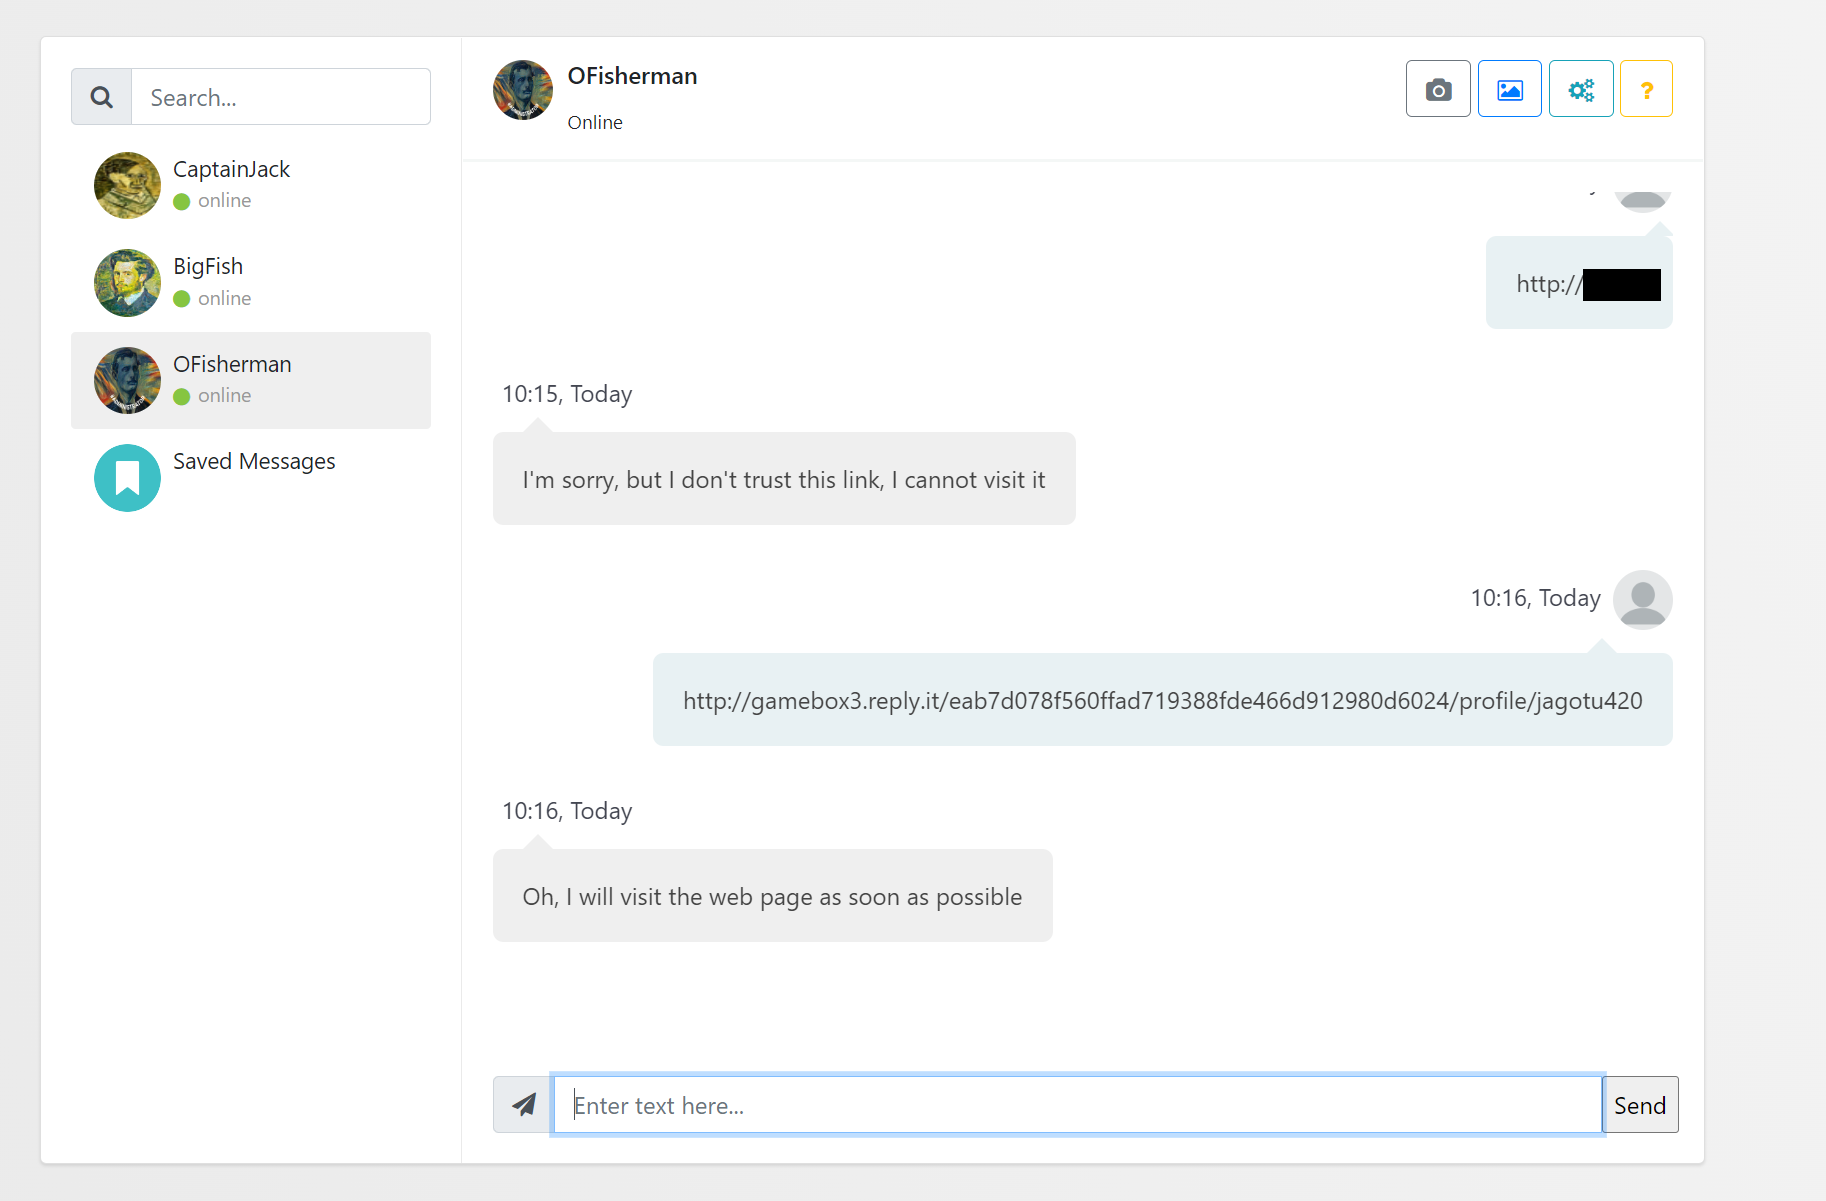Focus the Search contacts field
The height and width of the screenshot is (1201, 1826).
point(280,97)
